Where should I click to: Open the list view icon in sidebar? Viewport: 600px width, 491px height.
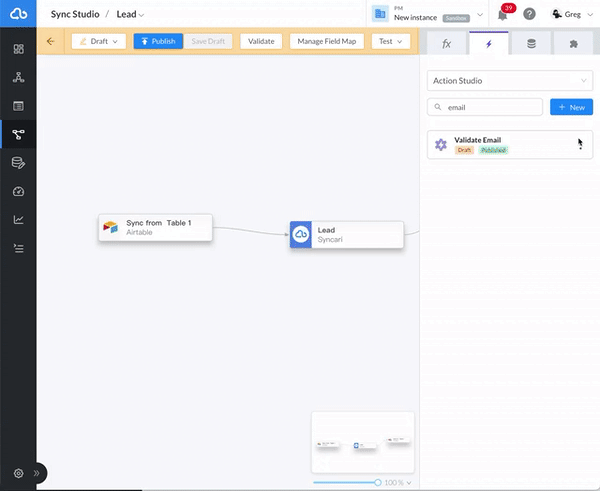click(18, 106)
